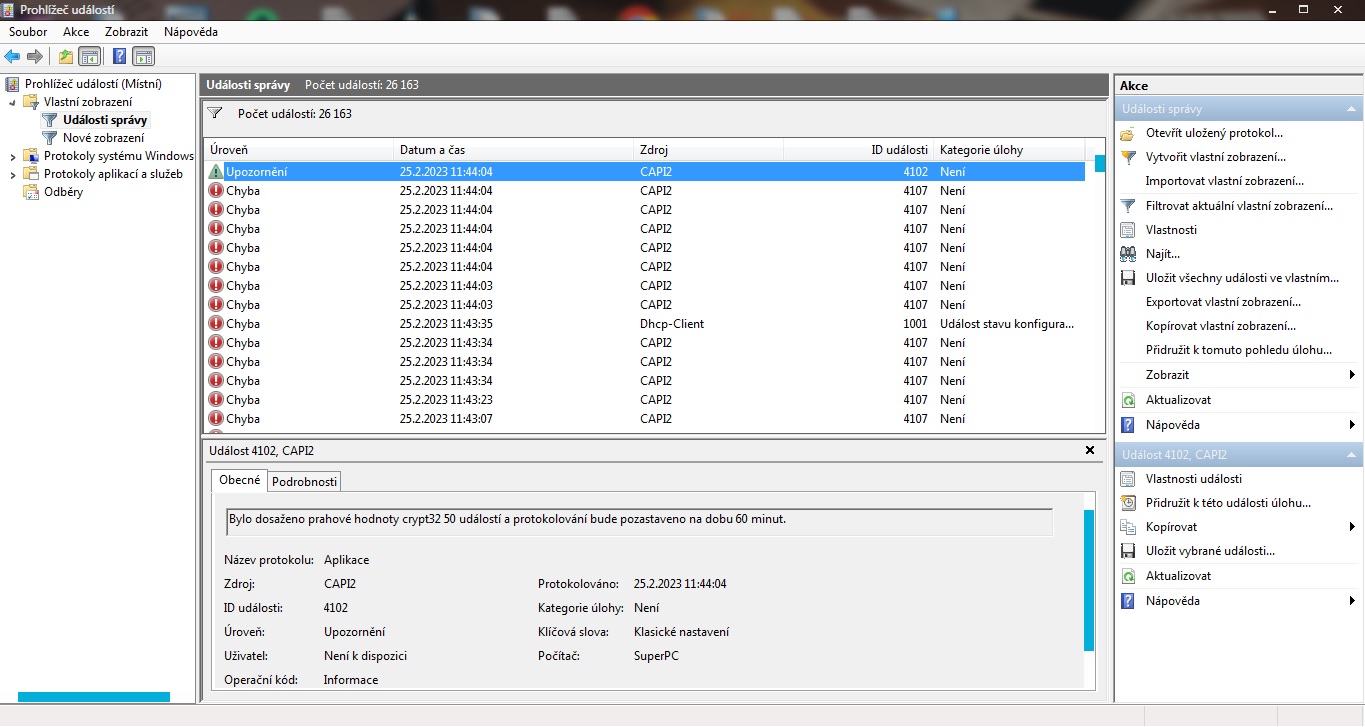Click the up-one-level folder toolbar icon
The height and width of the screenshot is (727, 1365).
click(66, 56)
